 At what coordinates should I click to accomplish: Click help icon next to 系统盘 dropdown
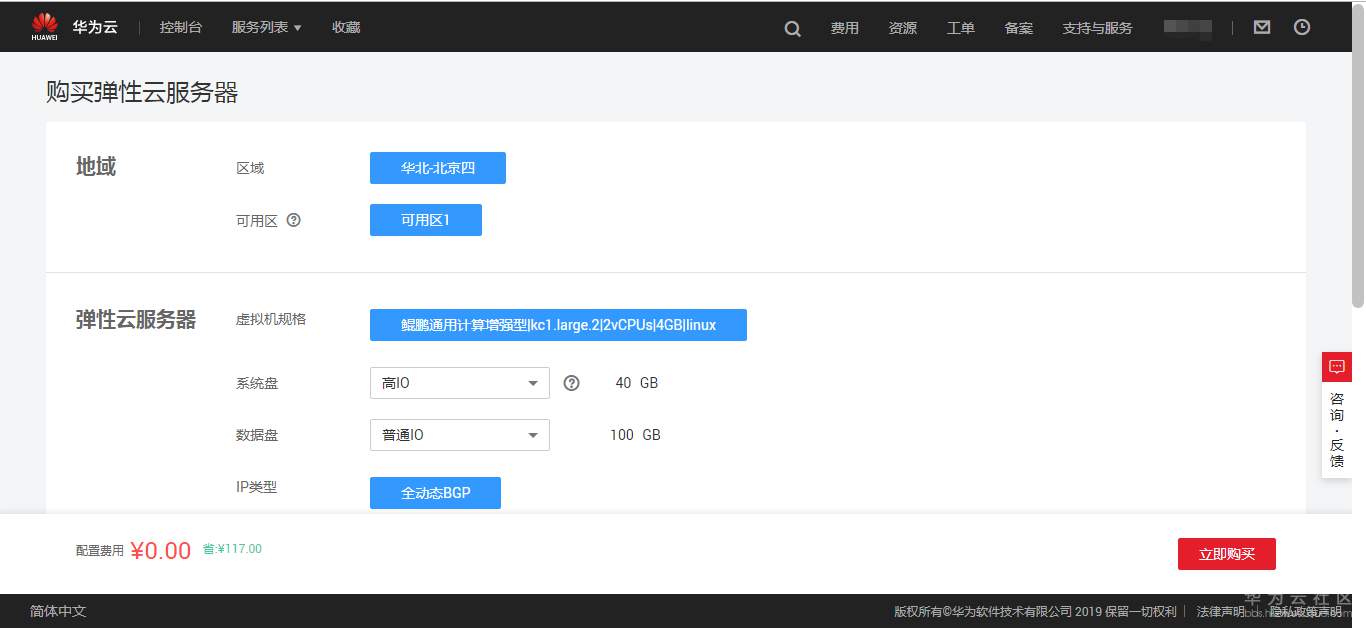pyautogui.click(x=571, y=383)
